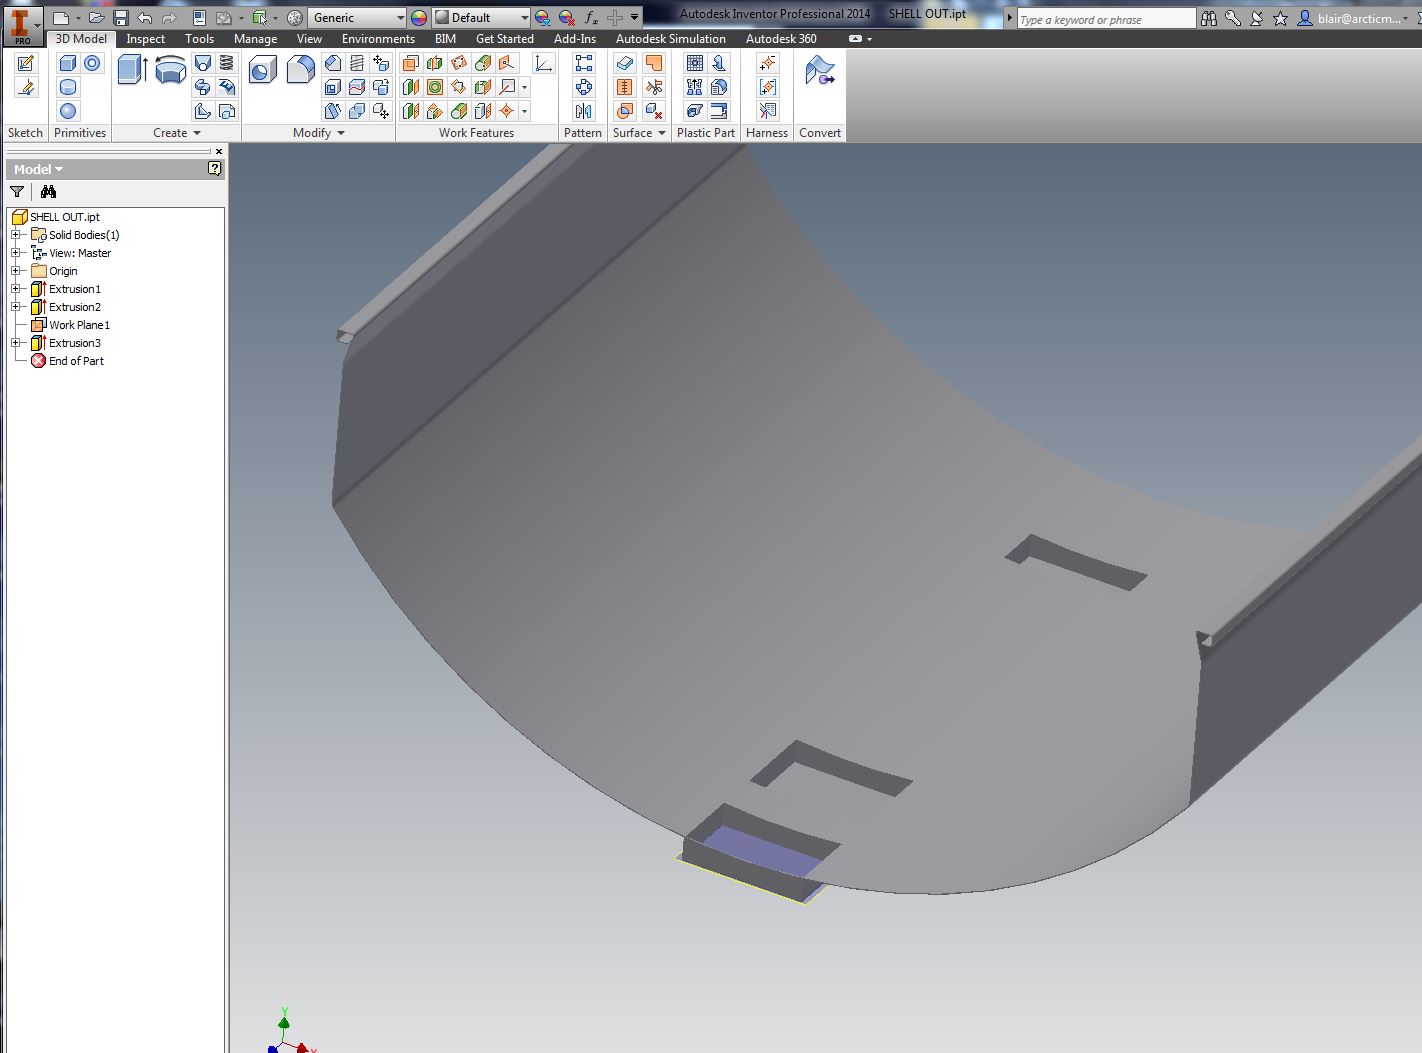Screen dimensions: 1422x1053
Task: Expand the Extrusion2 feature node
Action: (15, 307)
